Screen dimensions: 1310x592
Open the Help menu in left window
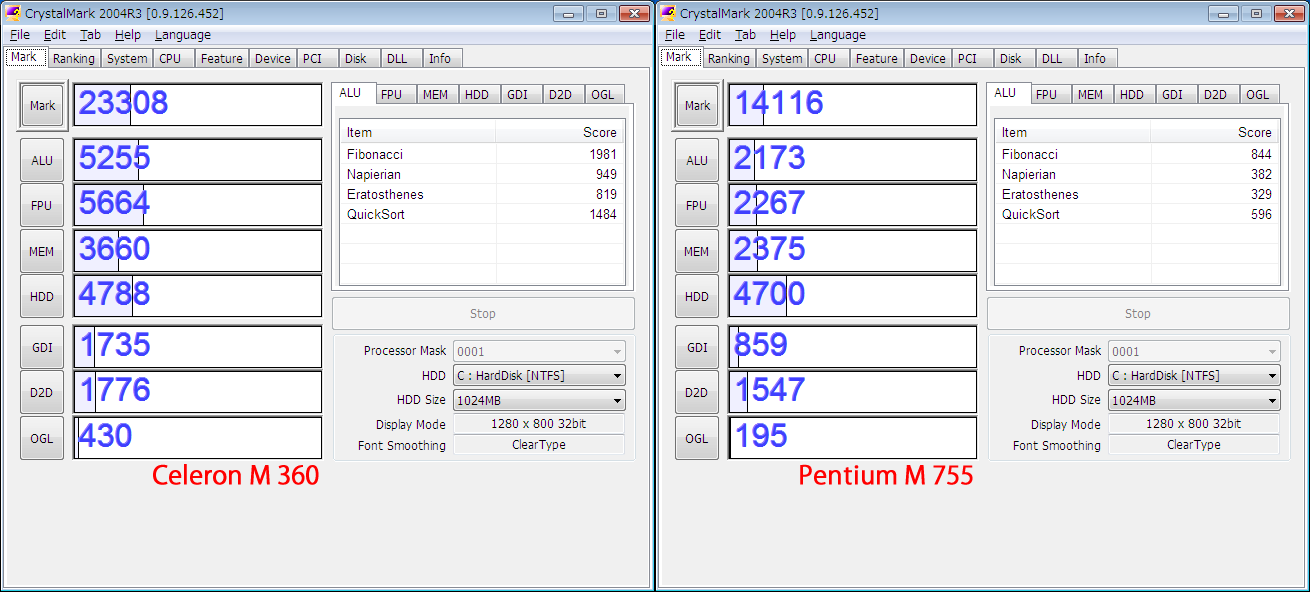click(x=128, y=35)
